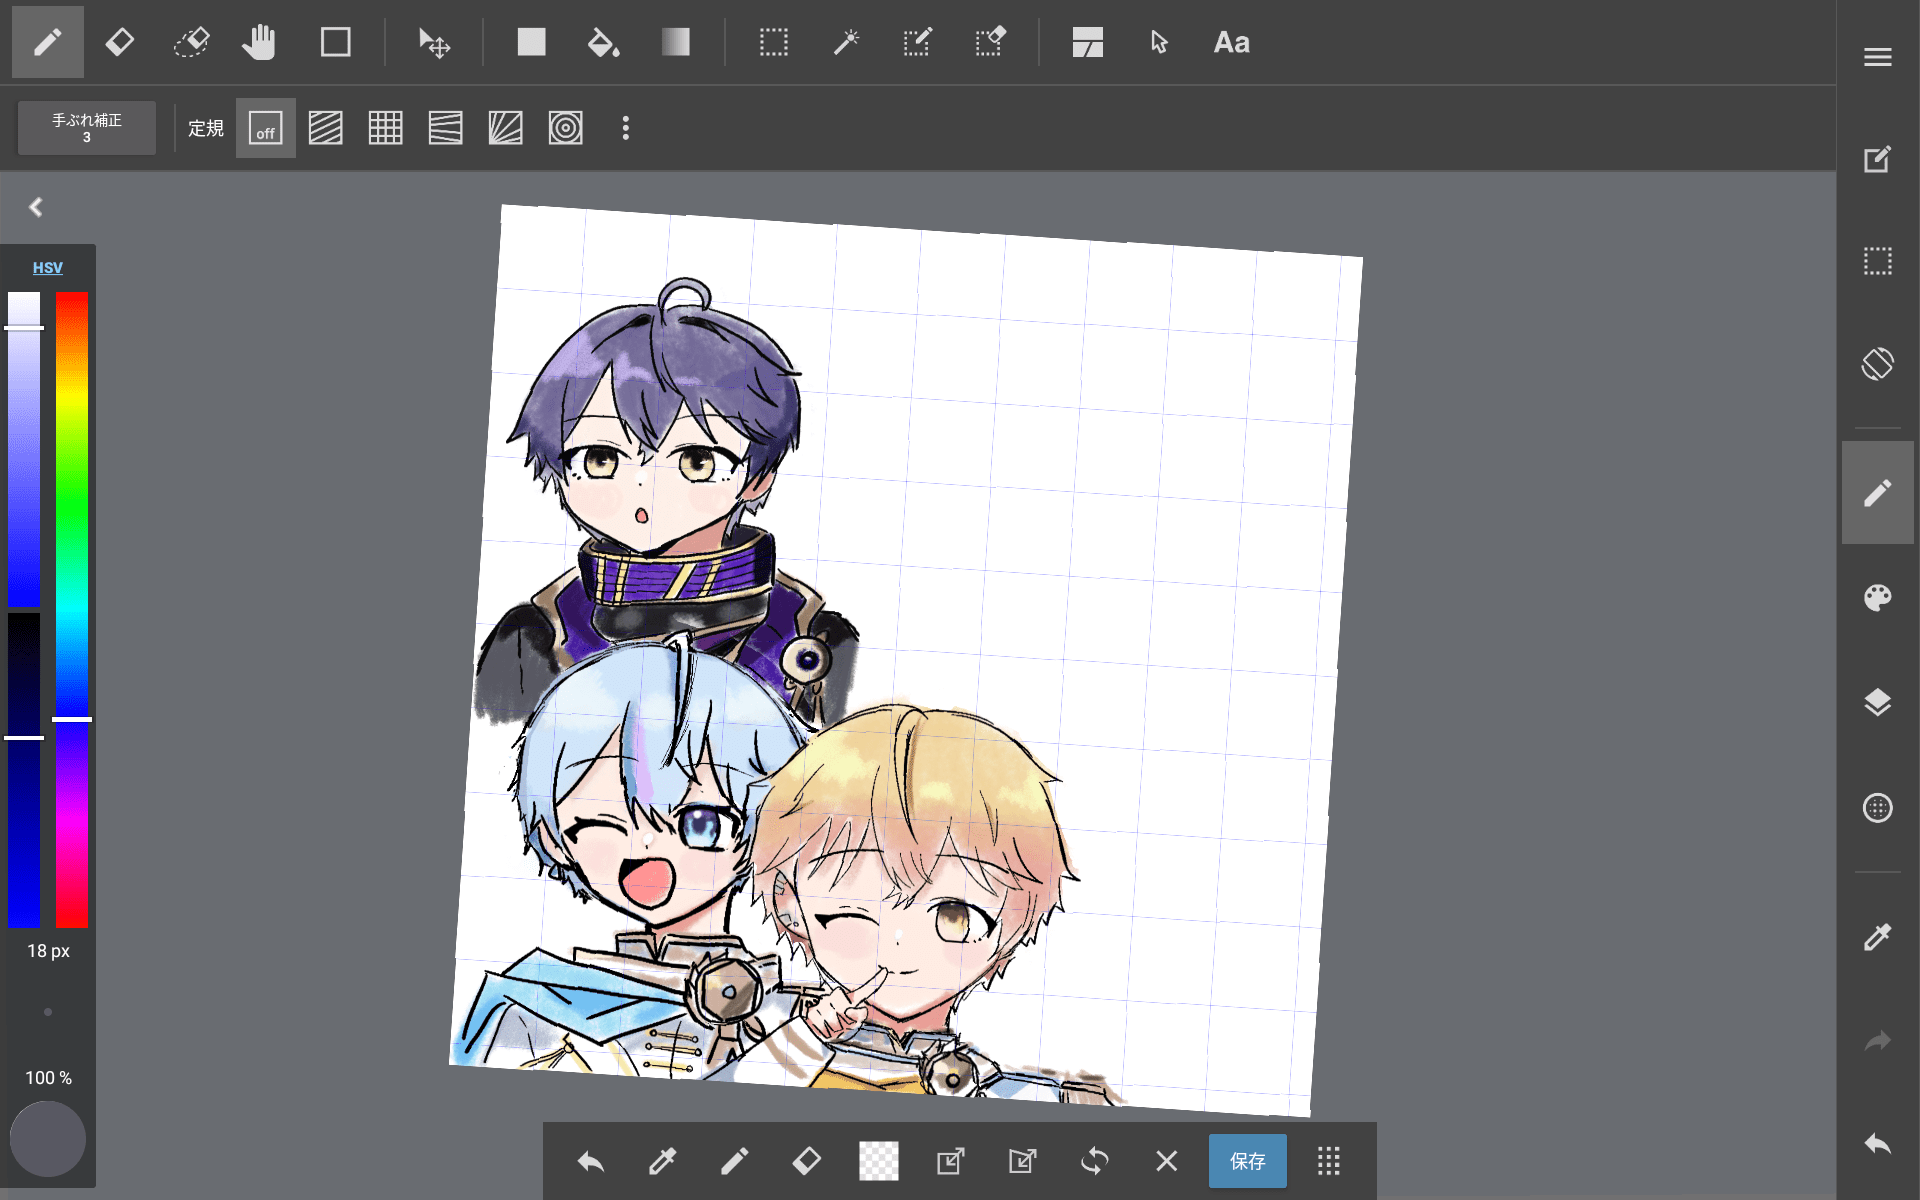Tap undo in the bottom shortcut bar
Image resolution: width=1920 pixels, height=1200 pixels.
pyautogui.click(x=590, y=1161)
